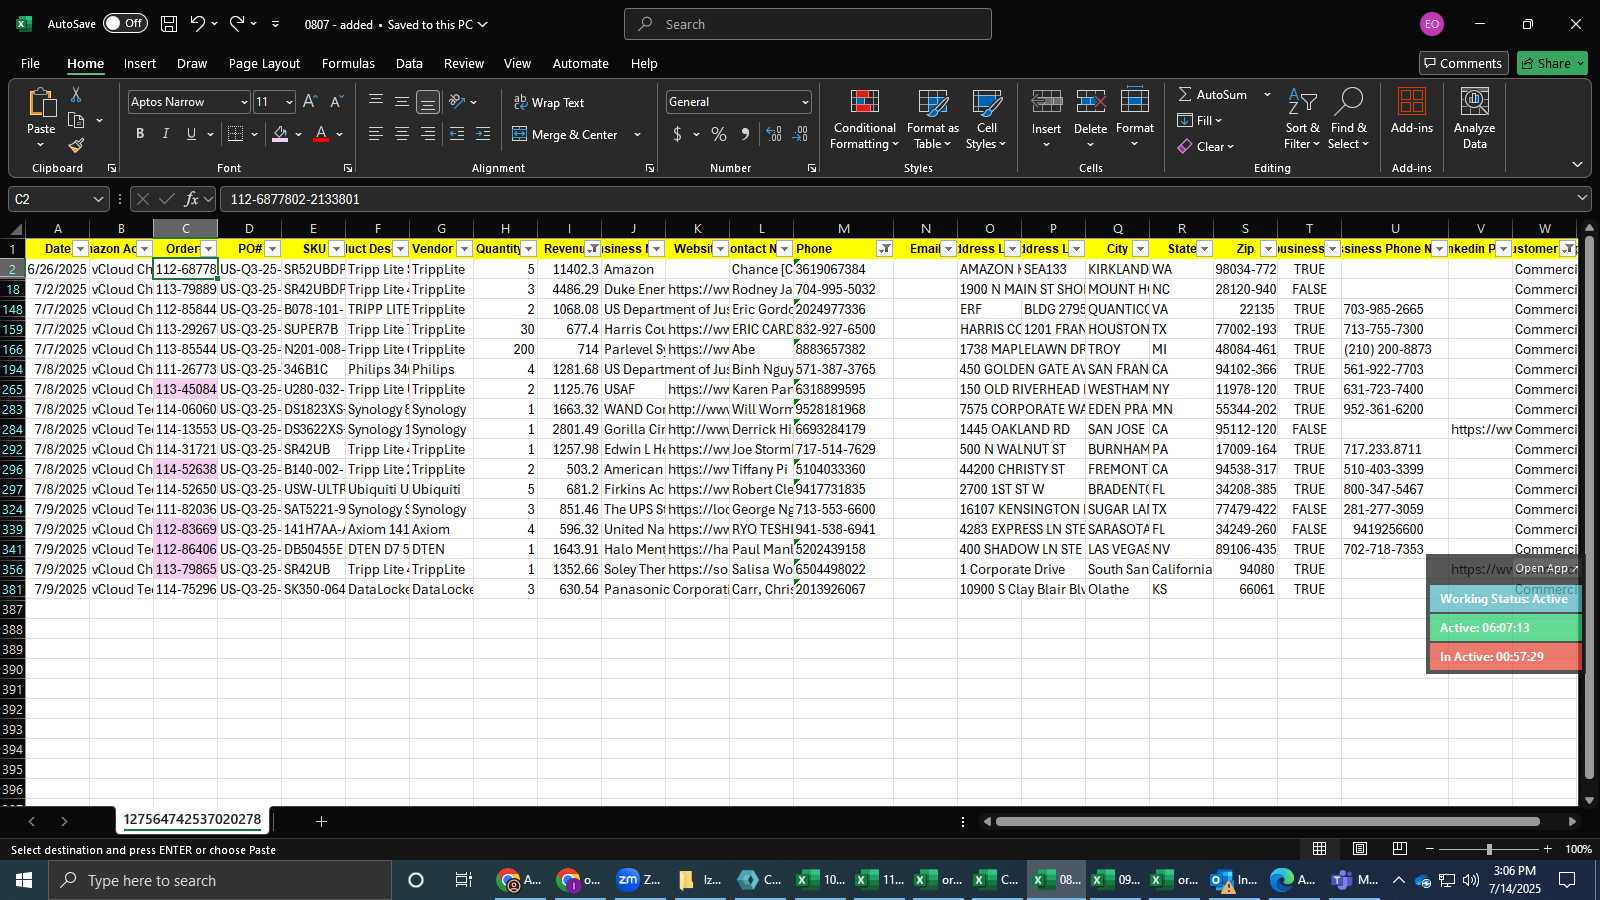This screenshot has width=1600, height=900.
Task: Toggle AutoSave switch
Action: (125, 24)
